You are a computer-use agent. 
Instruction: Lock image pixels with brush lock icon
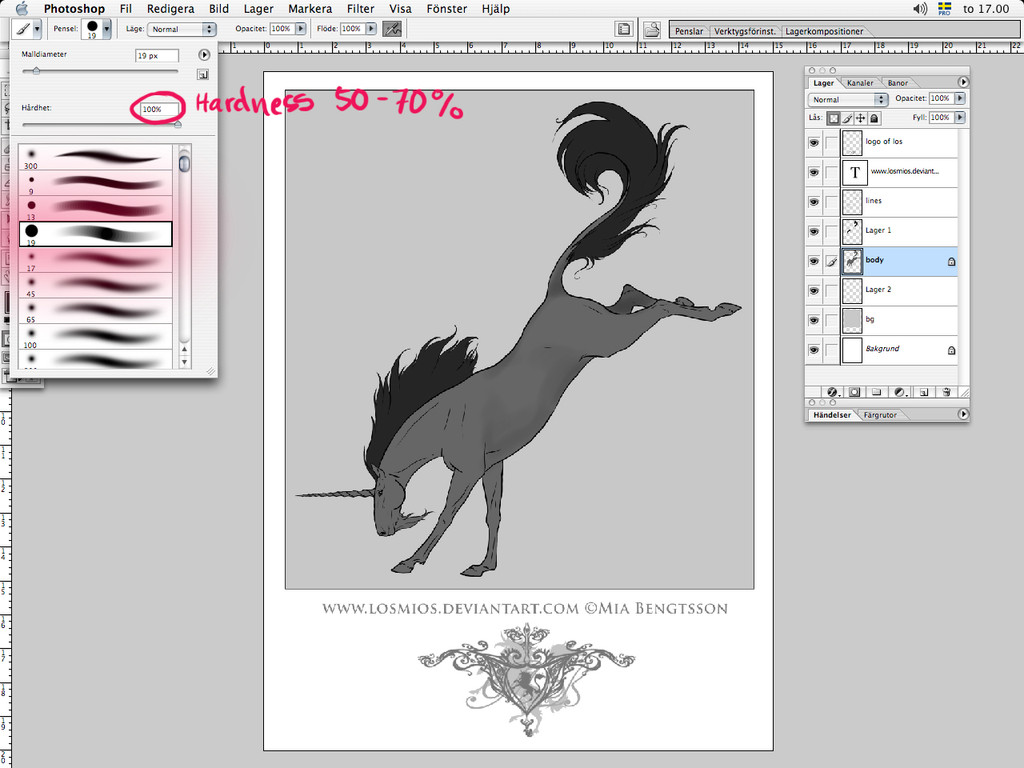point(847,118)
